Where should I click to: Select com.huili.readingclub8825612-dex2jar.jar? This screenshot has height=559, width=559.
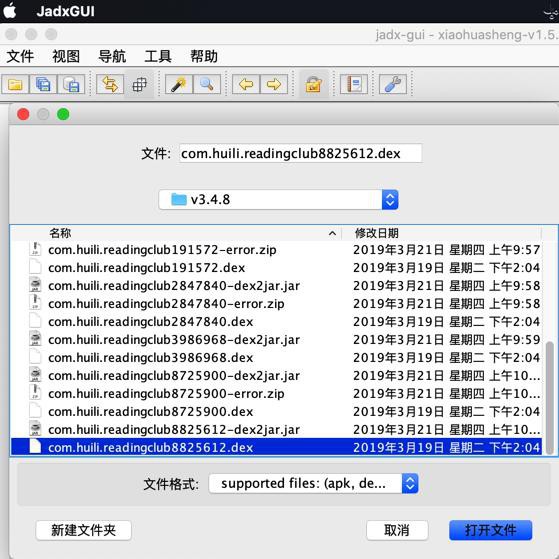276,430
